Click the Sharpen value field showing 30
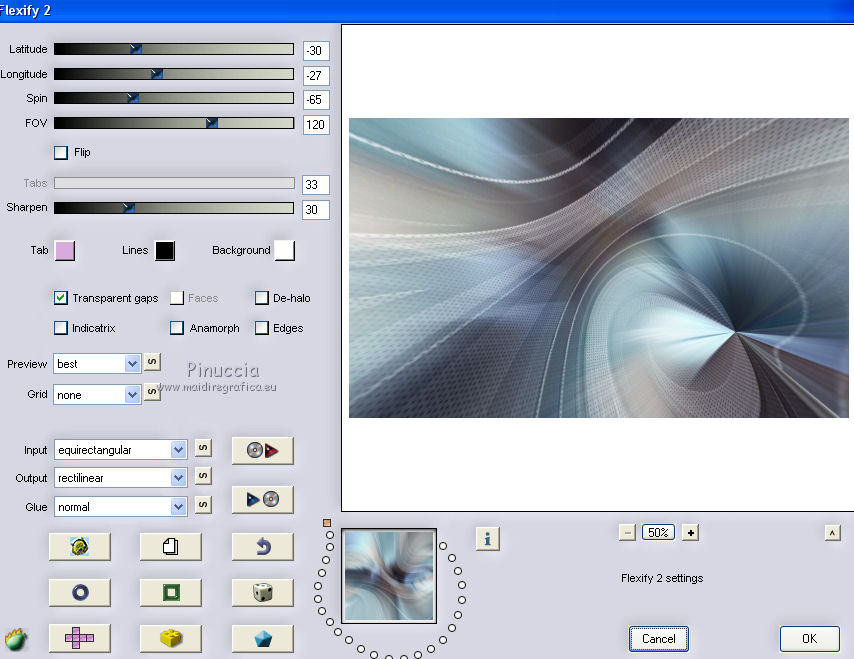Screen dimensions: 854x659 pyautogui.click(x=316, y=210)
